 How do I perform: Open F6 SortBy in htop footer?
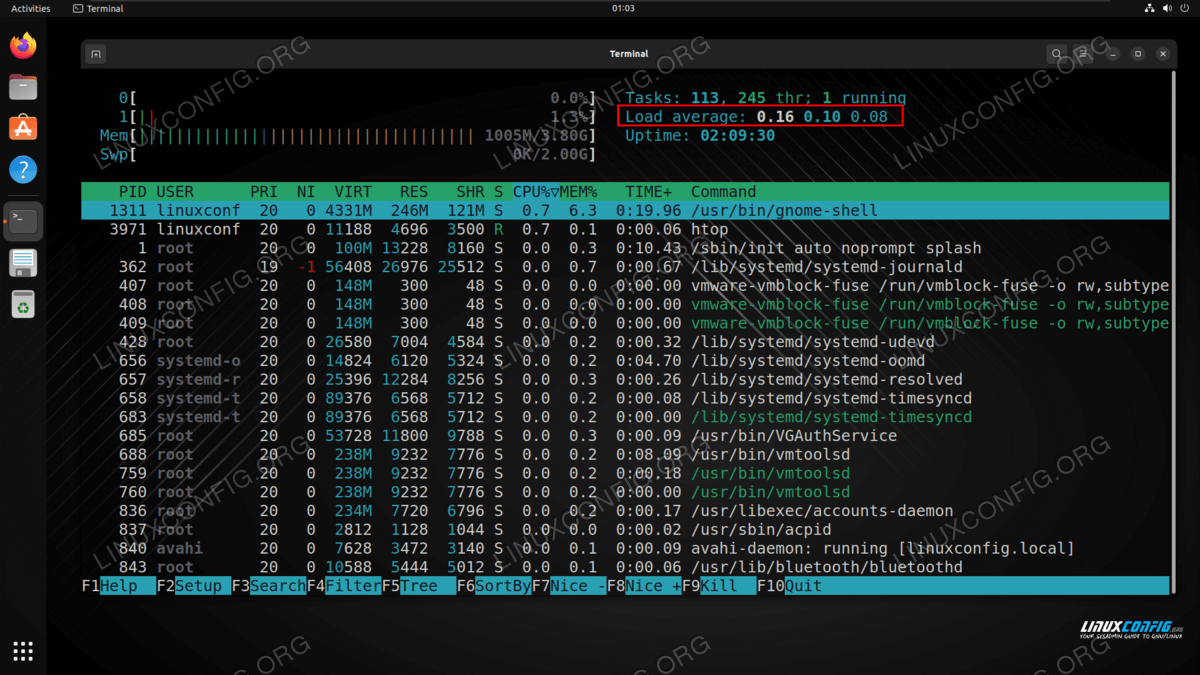[x=494, y=586]
